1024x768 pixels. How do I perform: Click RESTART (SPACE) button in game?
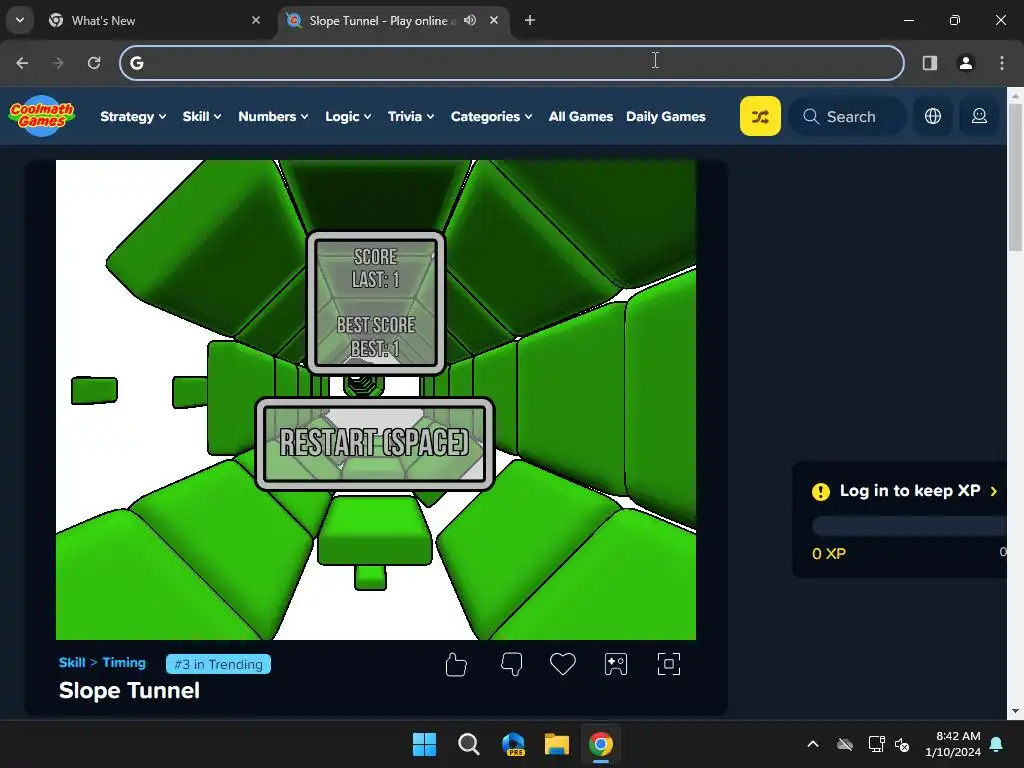coord(374,443)
